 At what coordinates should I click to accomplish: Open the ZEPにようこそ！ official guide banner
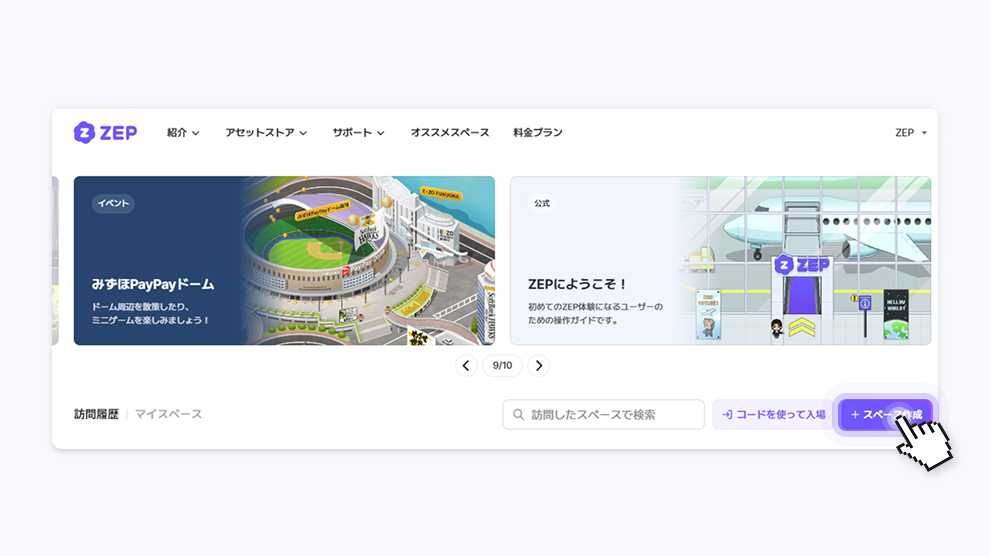click(x=720, y=261)
